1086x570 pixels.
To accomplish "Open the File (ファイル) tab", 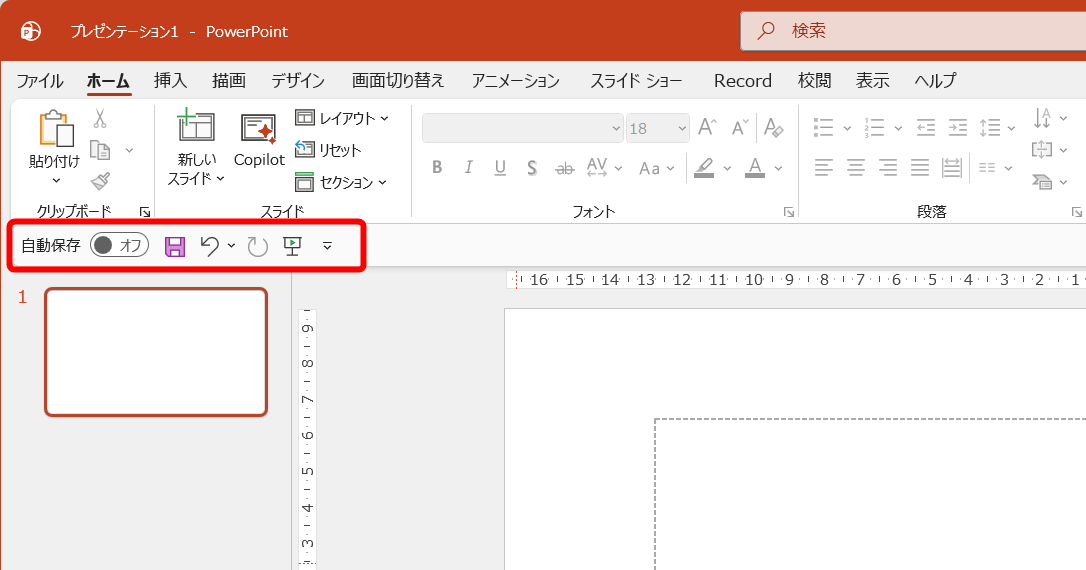I will pyautogui.click(x=39, y=81).
